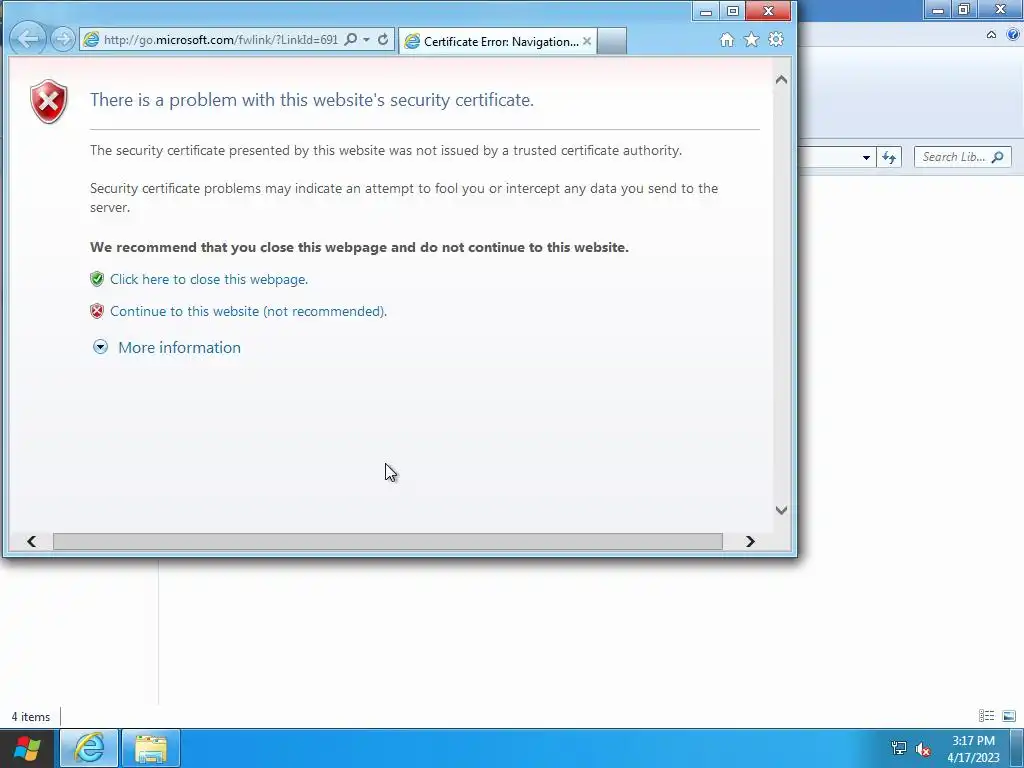The height and width of the screenshot is (768, 1024).
Task: Click green shield icon beside close webpage link
Action: click(97, 280)
